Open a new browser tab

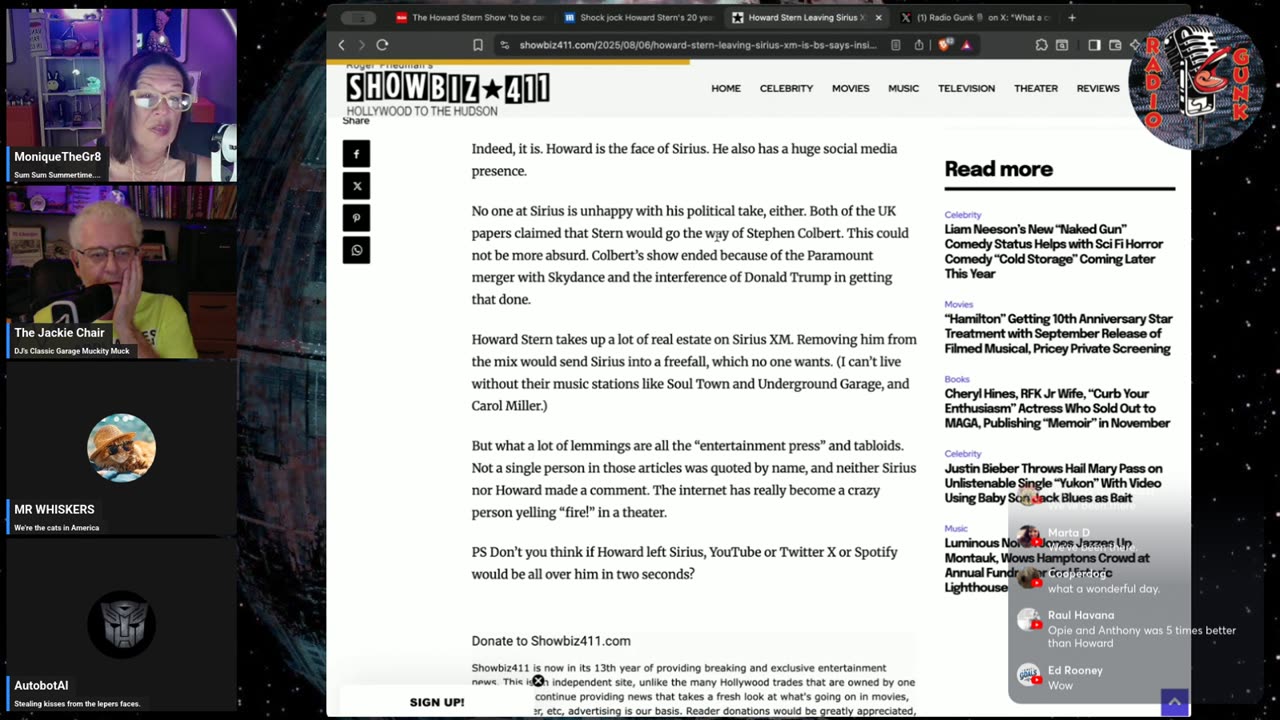coord(1072,18)
